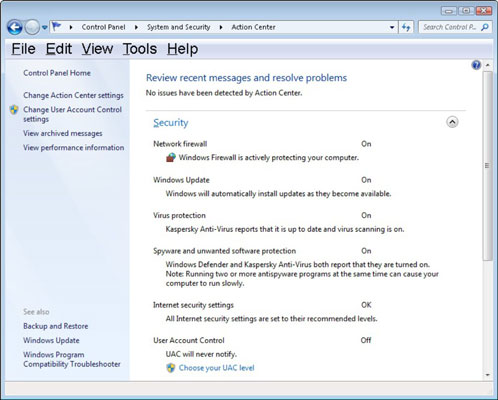Click the Back navigation arrow button
This screenshot has height=400, width=498.
click(x=15, y=27)
